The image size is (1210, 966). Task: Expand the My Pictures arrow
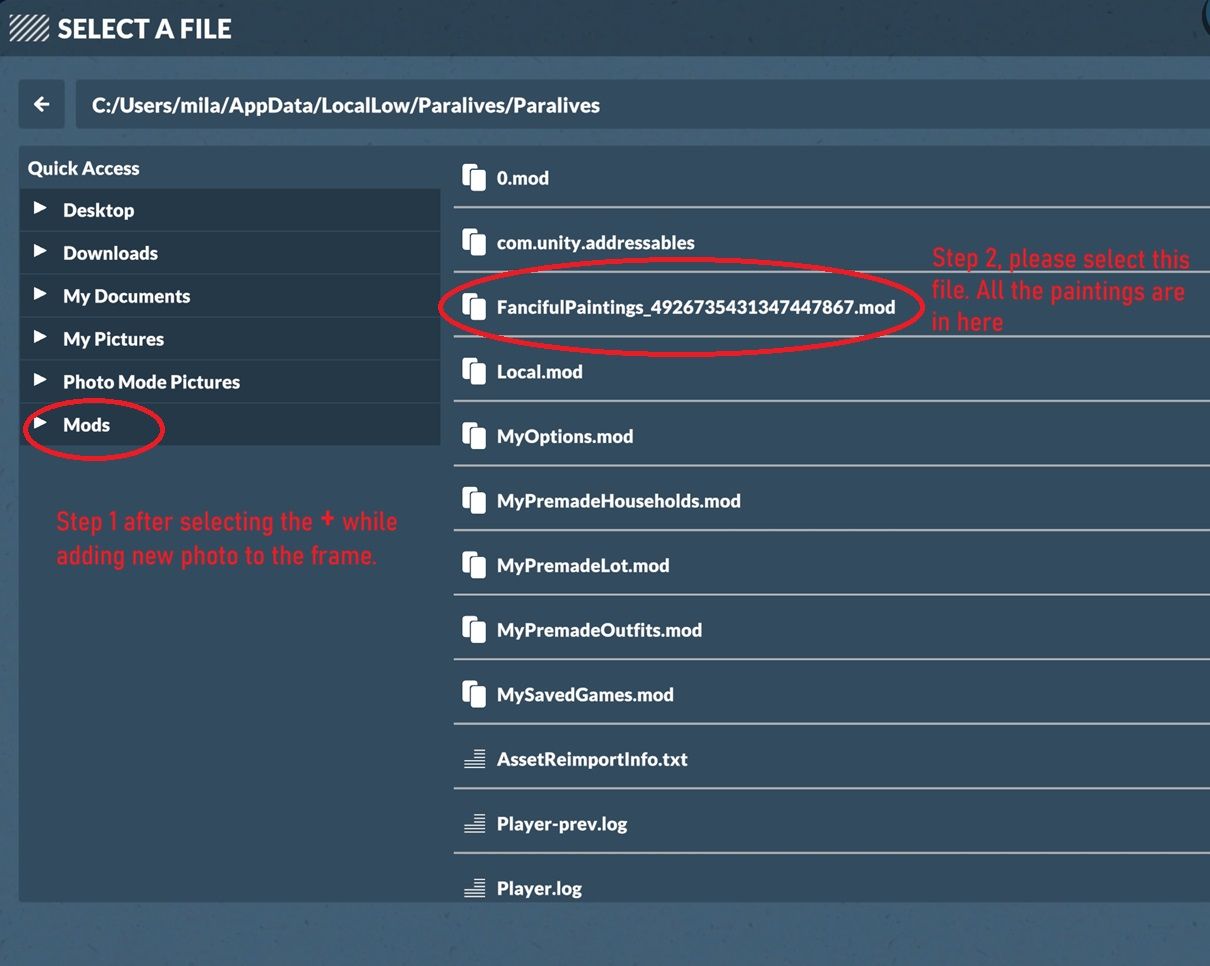point(40,337)
